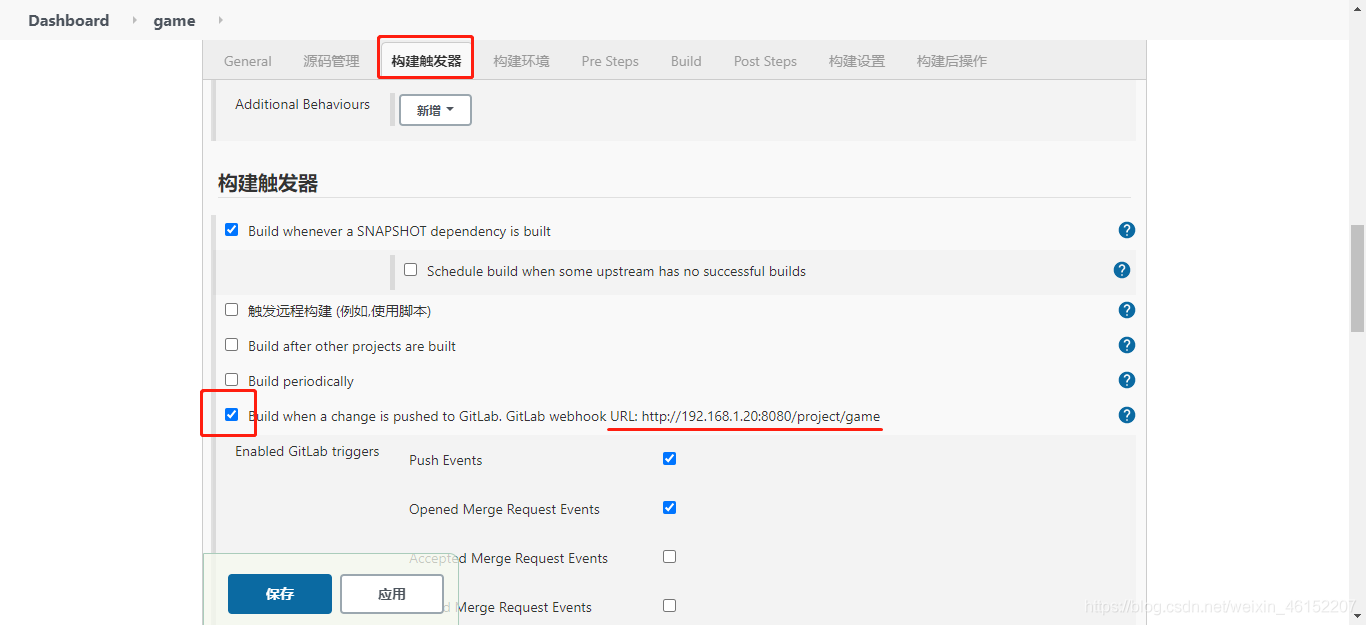This screenshot has height=625, width=1366.
Task: Open the Build tab
Action: click(x=686, y=61)
